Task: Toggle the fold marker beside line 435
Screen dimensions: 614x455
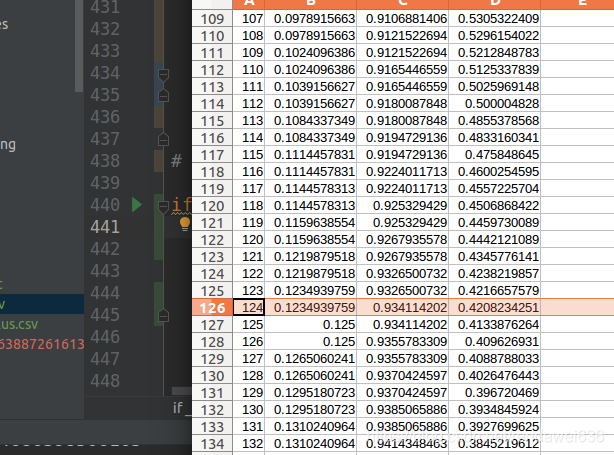Action: (163, 96)
